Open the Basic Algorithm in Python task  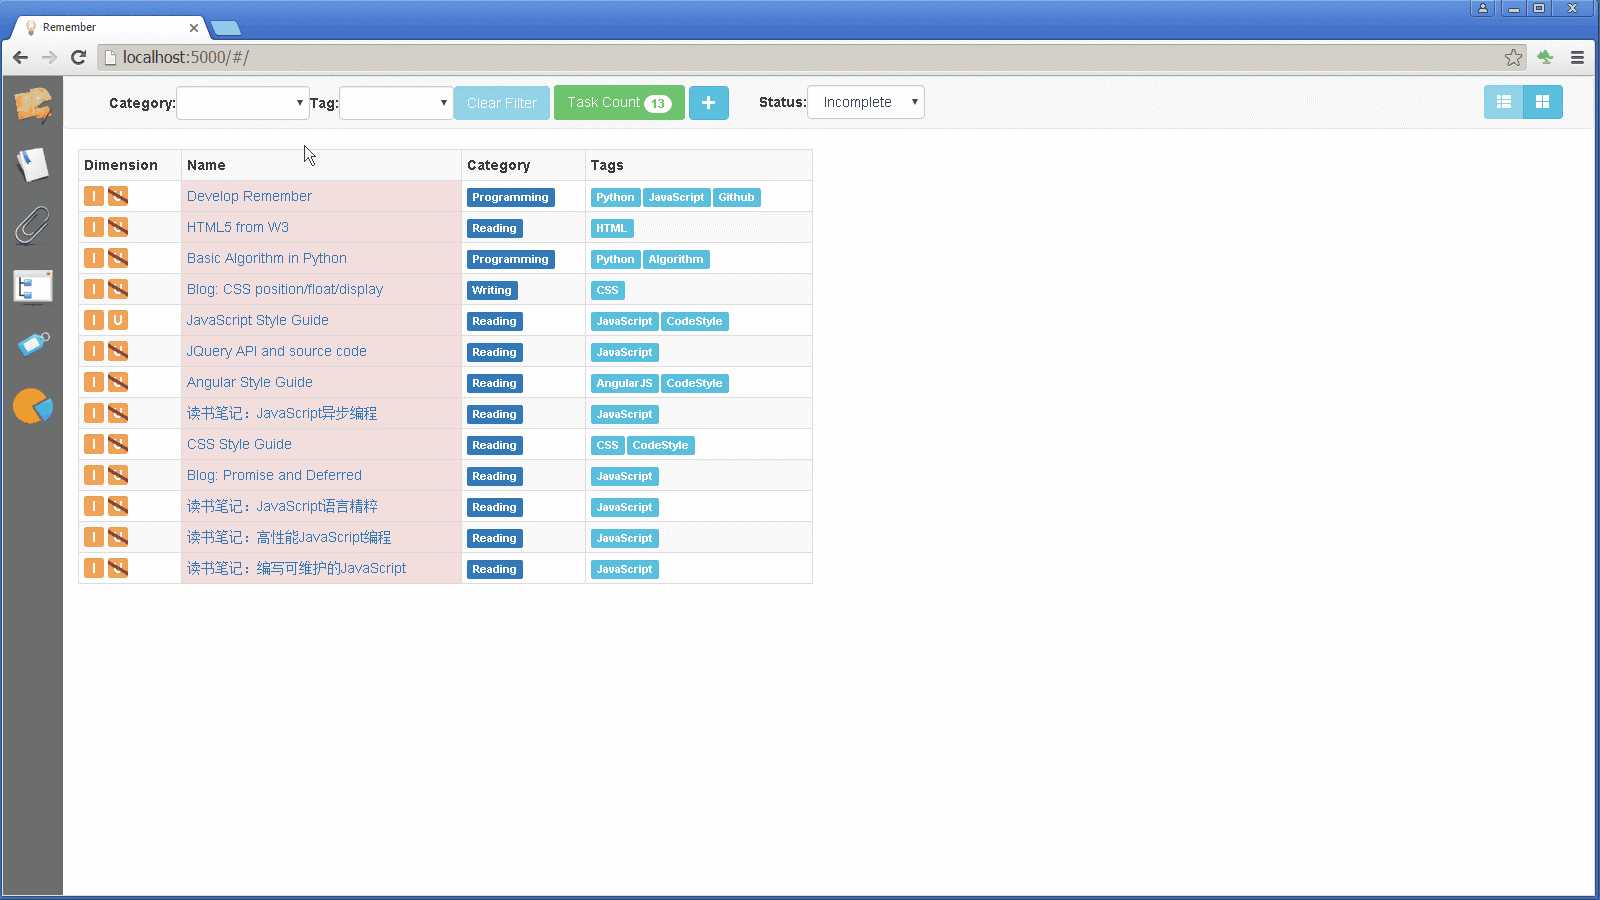(267, 258)
